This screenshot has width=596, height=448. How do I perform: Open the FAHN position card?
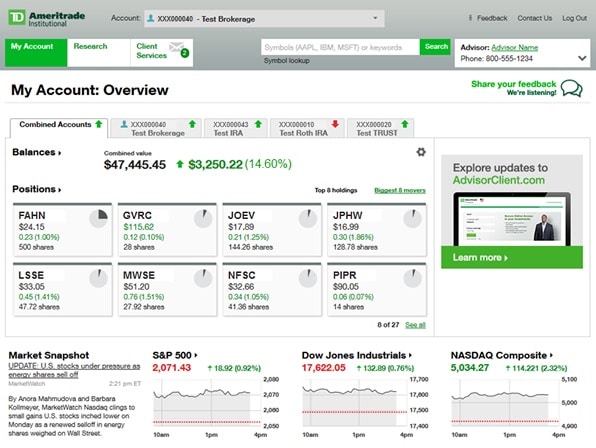coord(63,230)
